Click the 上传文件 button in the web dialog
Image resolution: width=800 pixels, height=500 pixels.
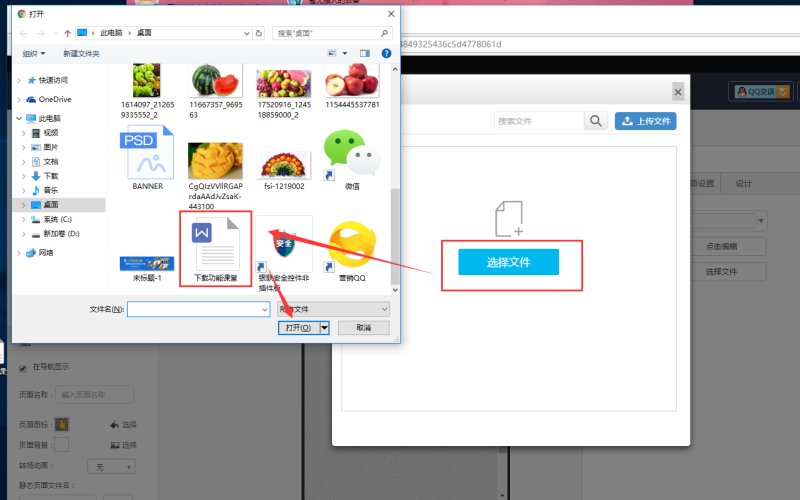645,121
